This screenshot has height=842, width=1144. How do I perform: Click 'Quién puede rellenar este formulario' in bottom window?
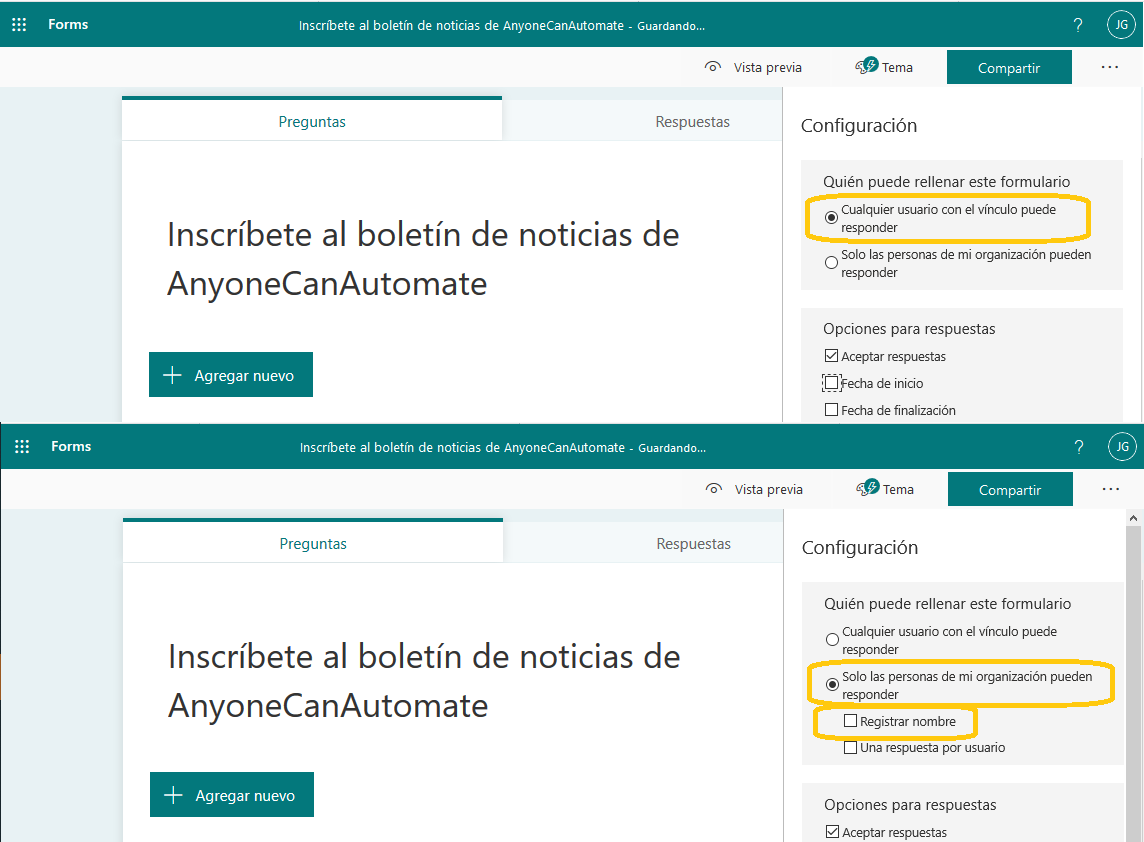pos(948,603)
